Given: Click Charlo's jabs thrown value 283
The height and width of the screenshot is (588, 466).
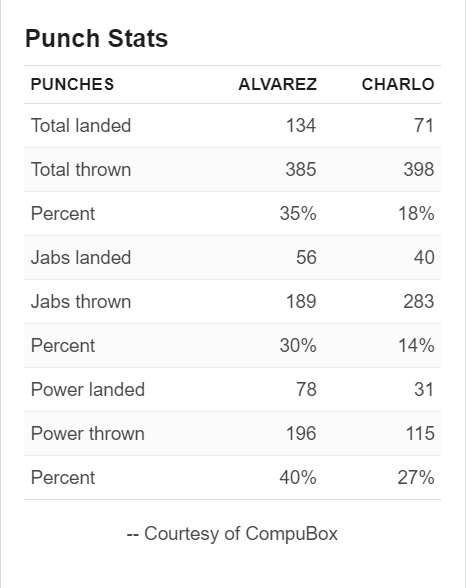Looking at the screenshot, I should pyautogui.click(x=419, y=302).
